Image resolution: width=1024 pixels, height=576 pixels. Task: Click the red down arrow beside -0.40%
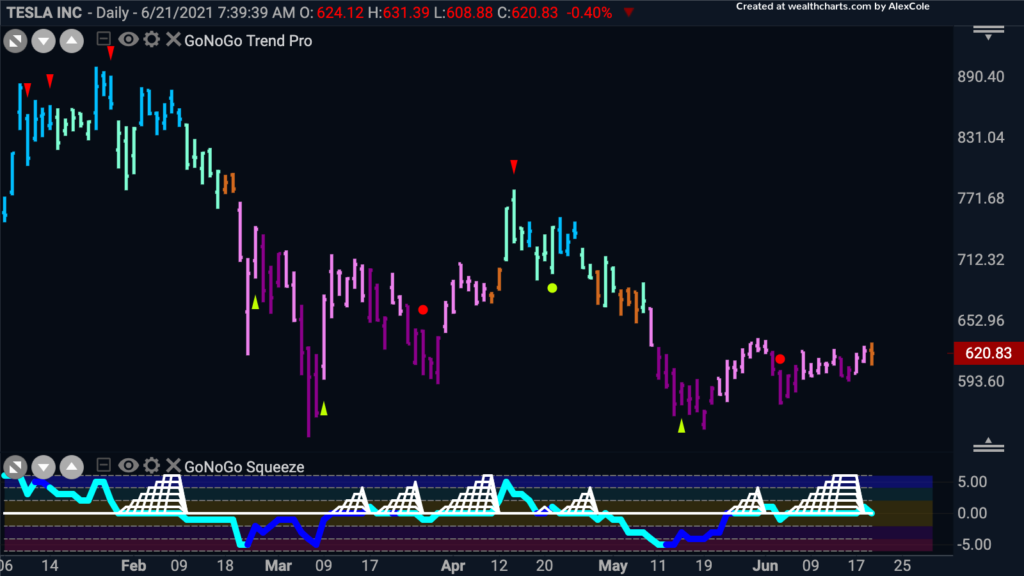(628, 12)
